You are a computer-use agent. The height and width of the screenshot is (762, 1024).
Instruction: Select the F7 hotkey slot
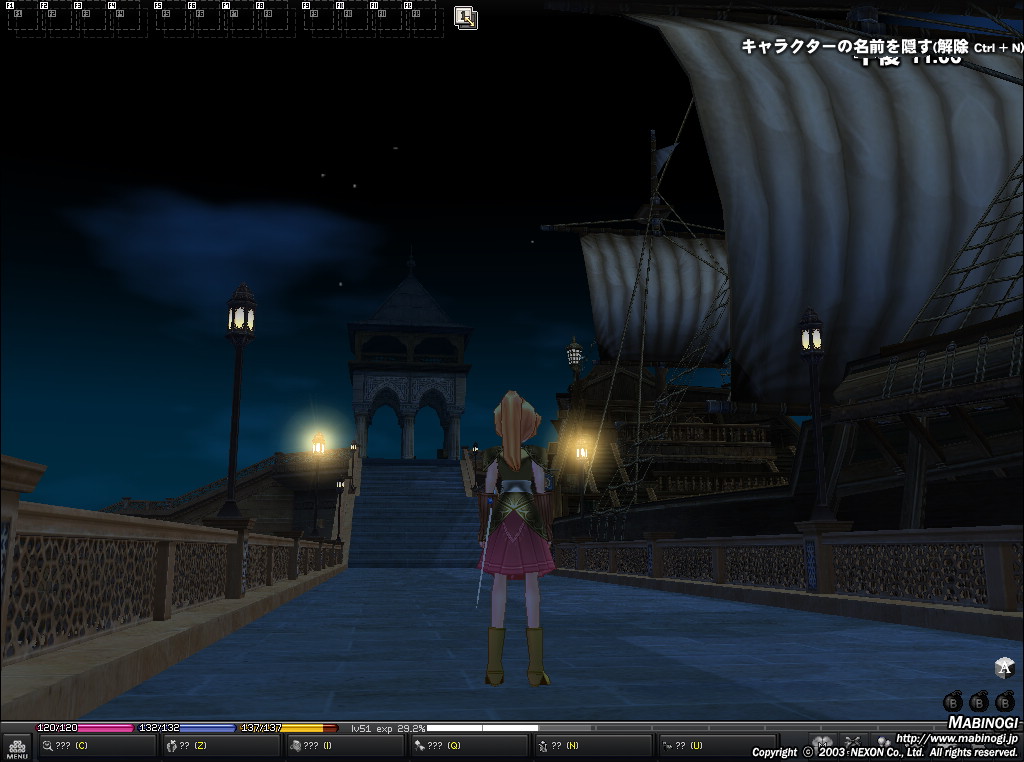pos(238,16)
